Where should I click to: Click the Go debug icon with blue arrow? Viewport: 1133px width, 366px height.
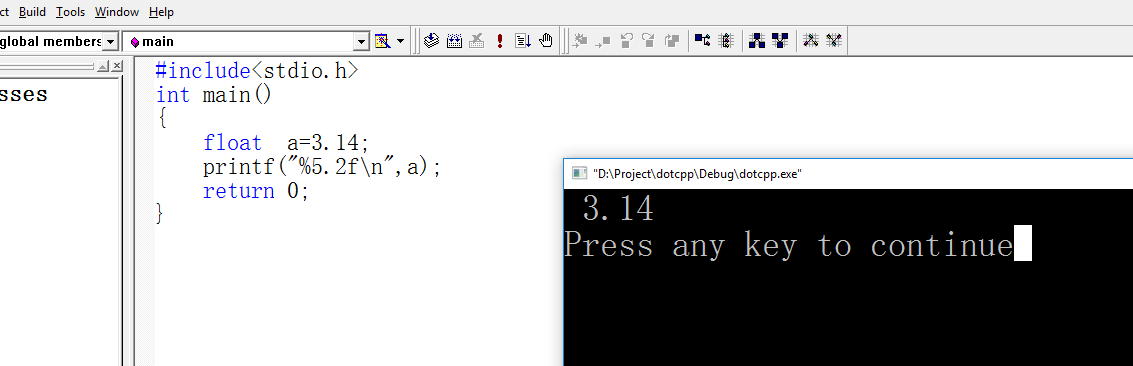[523, 40]
